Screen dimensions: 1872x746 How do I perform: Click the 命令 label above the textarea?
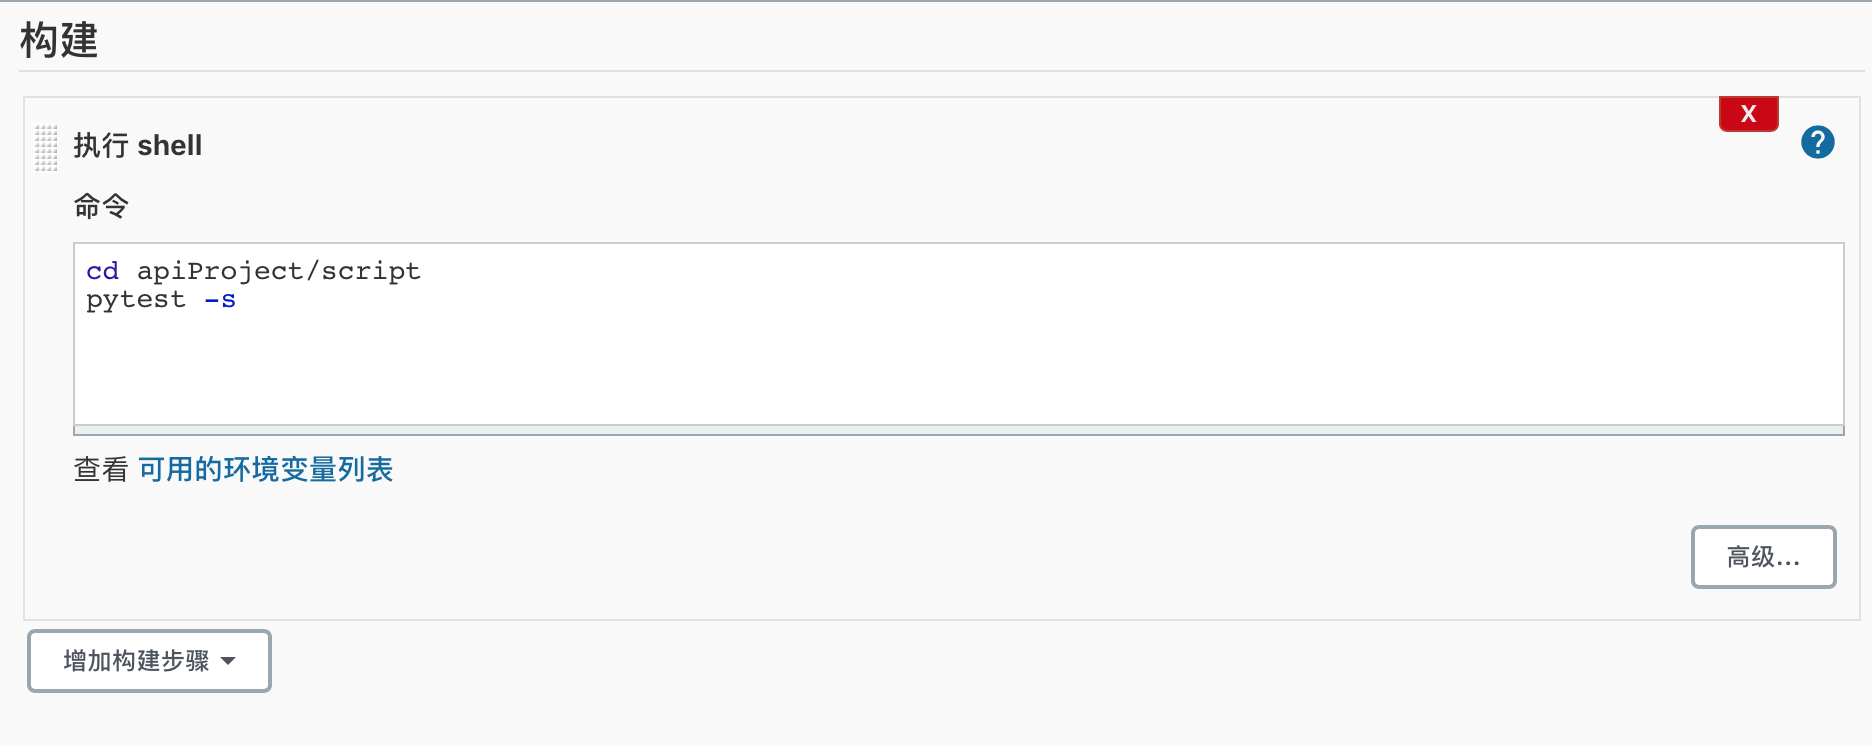tap(101, 206)
